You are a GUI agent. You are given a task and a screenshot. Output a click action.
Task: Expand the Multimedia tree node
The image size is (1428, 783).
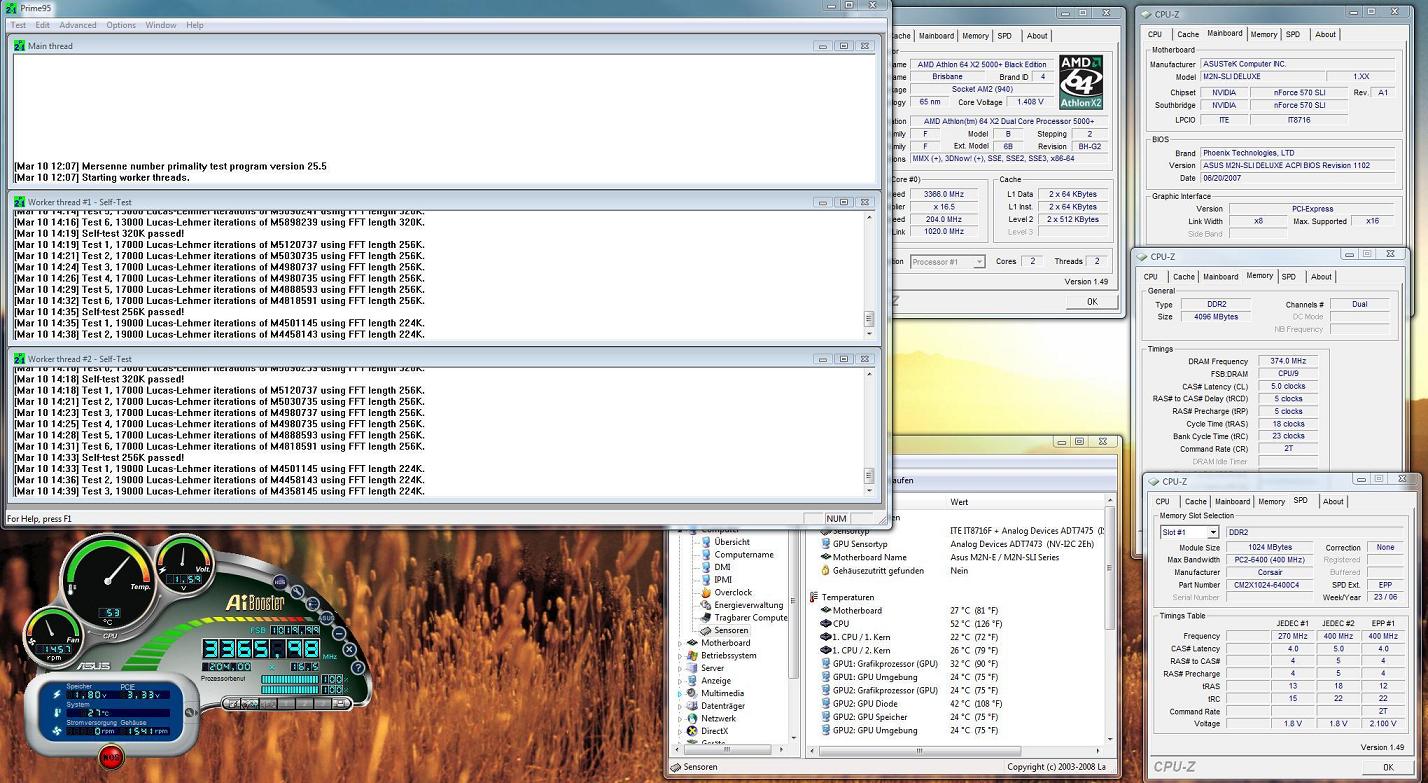679,693
